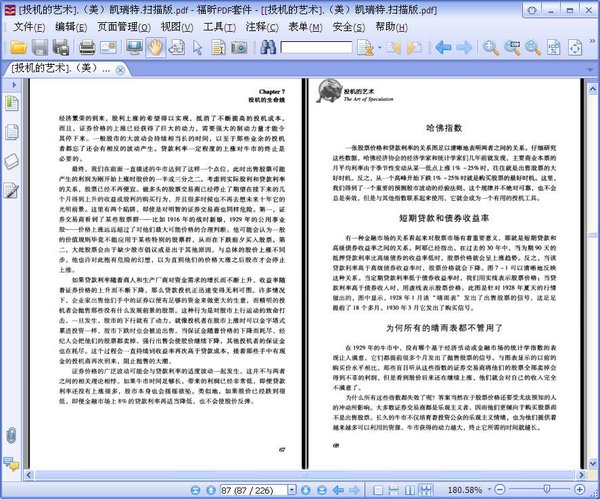Click the find previous result icon

(x=393, y=48)
